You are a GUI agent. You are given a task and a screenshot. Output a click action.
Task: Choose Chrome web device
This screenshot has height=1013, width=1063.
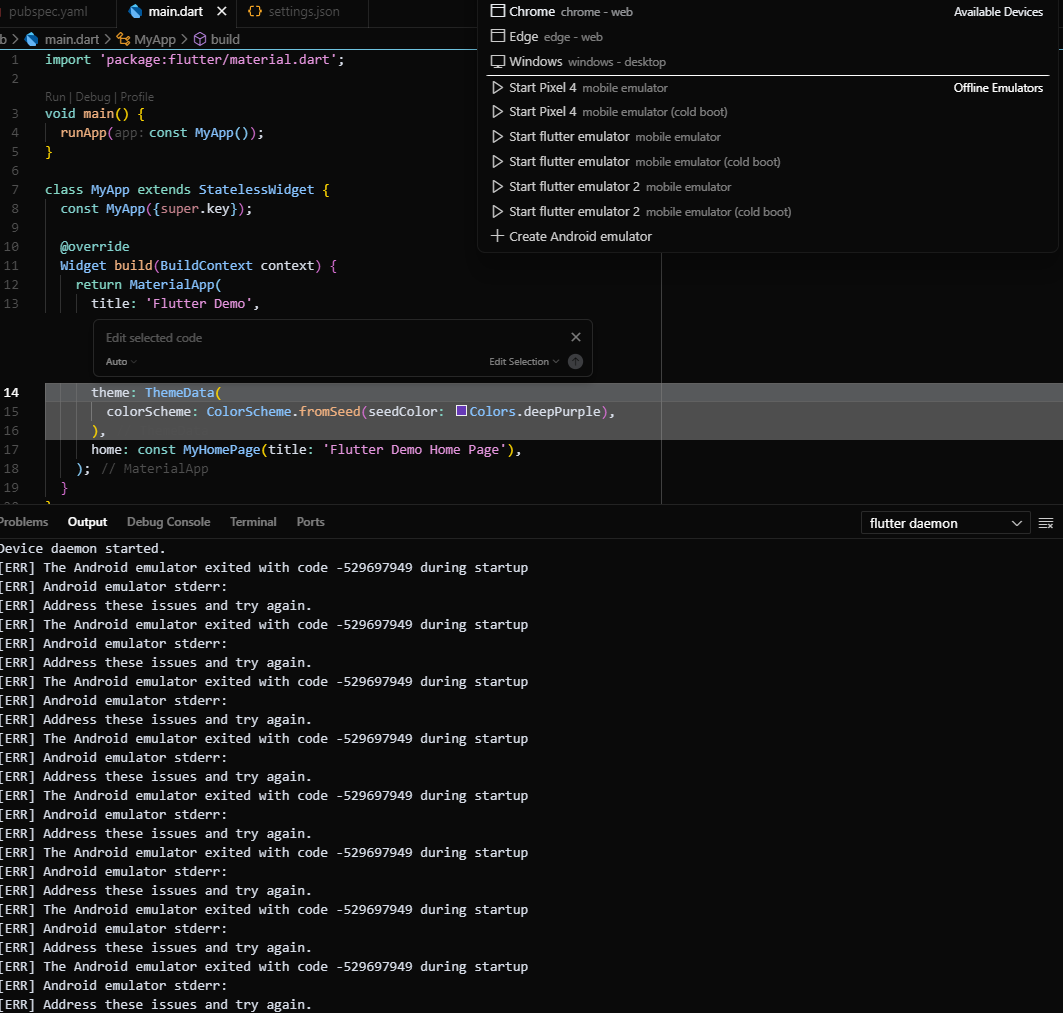point(766,12)
